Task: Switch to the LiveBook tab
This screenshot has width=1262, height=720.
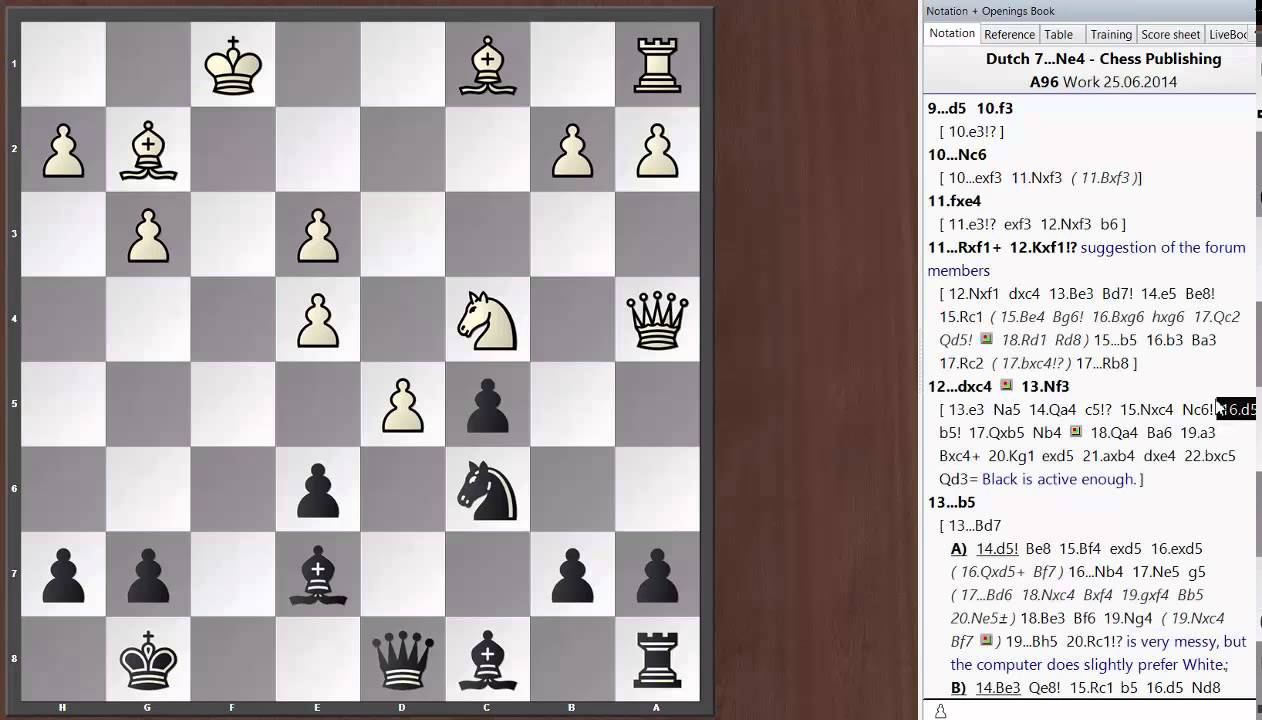Action: [x=1228, y=33]
